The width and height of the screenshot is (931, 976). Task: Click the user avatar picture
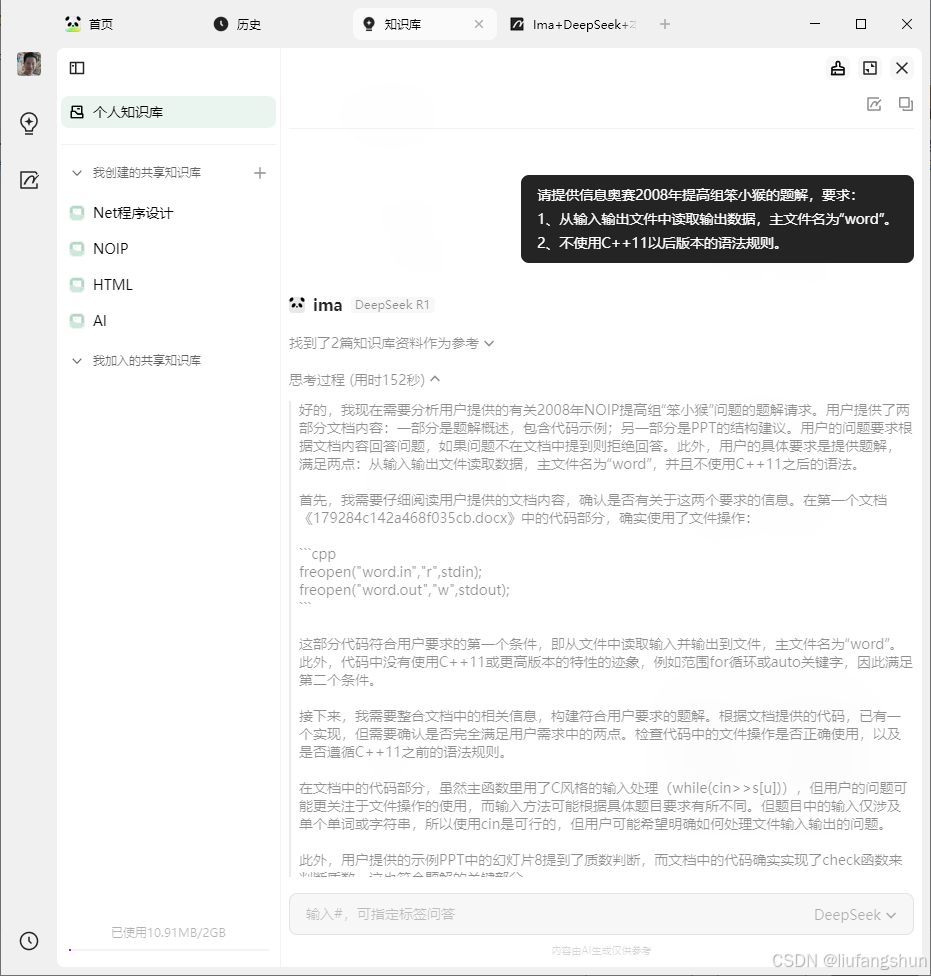point(29,63)
